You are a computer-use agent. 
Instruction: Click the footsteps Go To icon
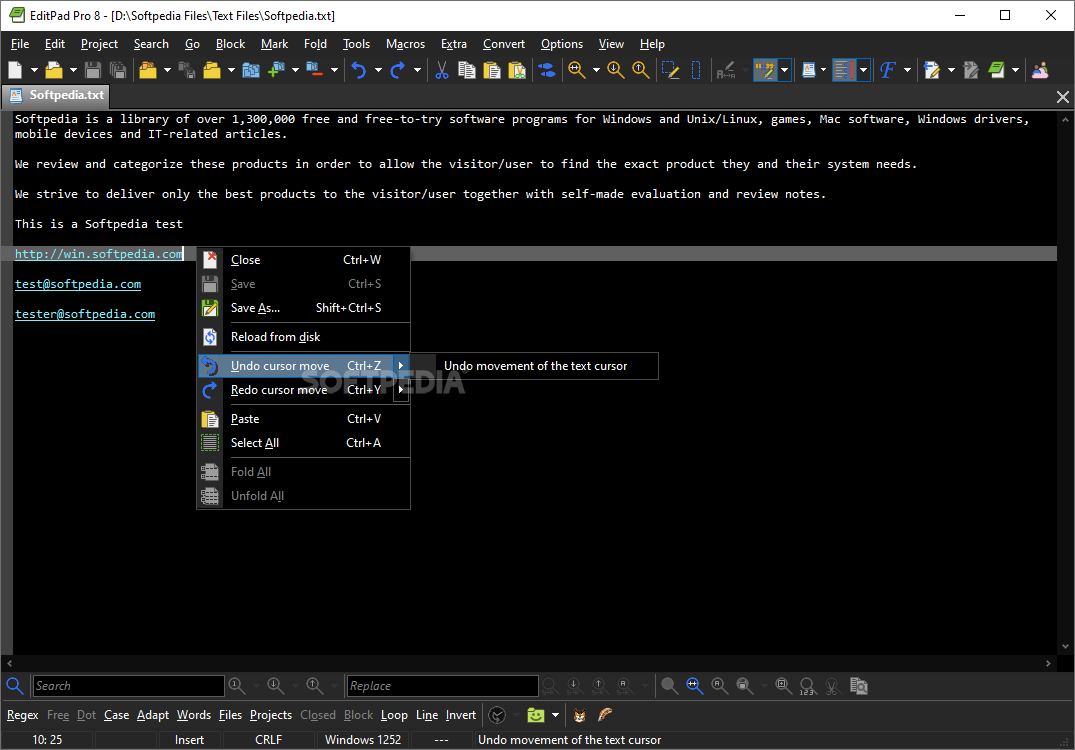pyautogui.click(x=547, y=70)
